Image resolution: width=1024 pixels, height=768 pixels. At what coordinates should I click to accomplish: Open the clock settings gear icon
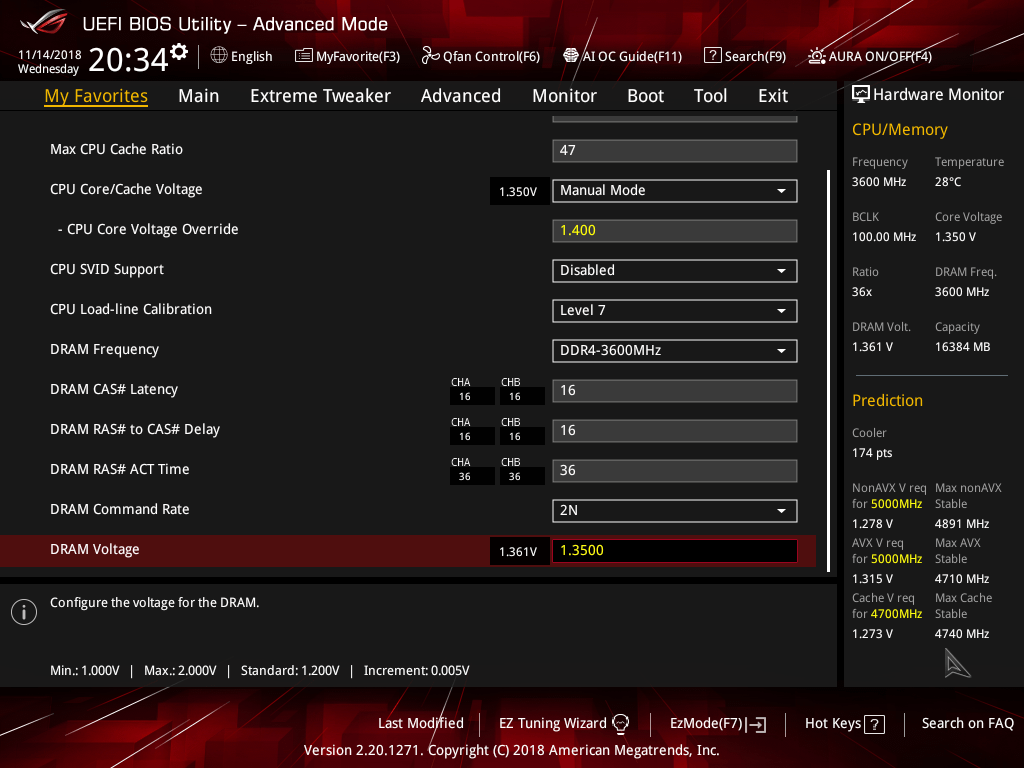pos(180,51)
